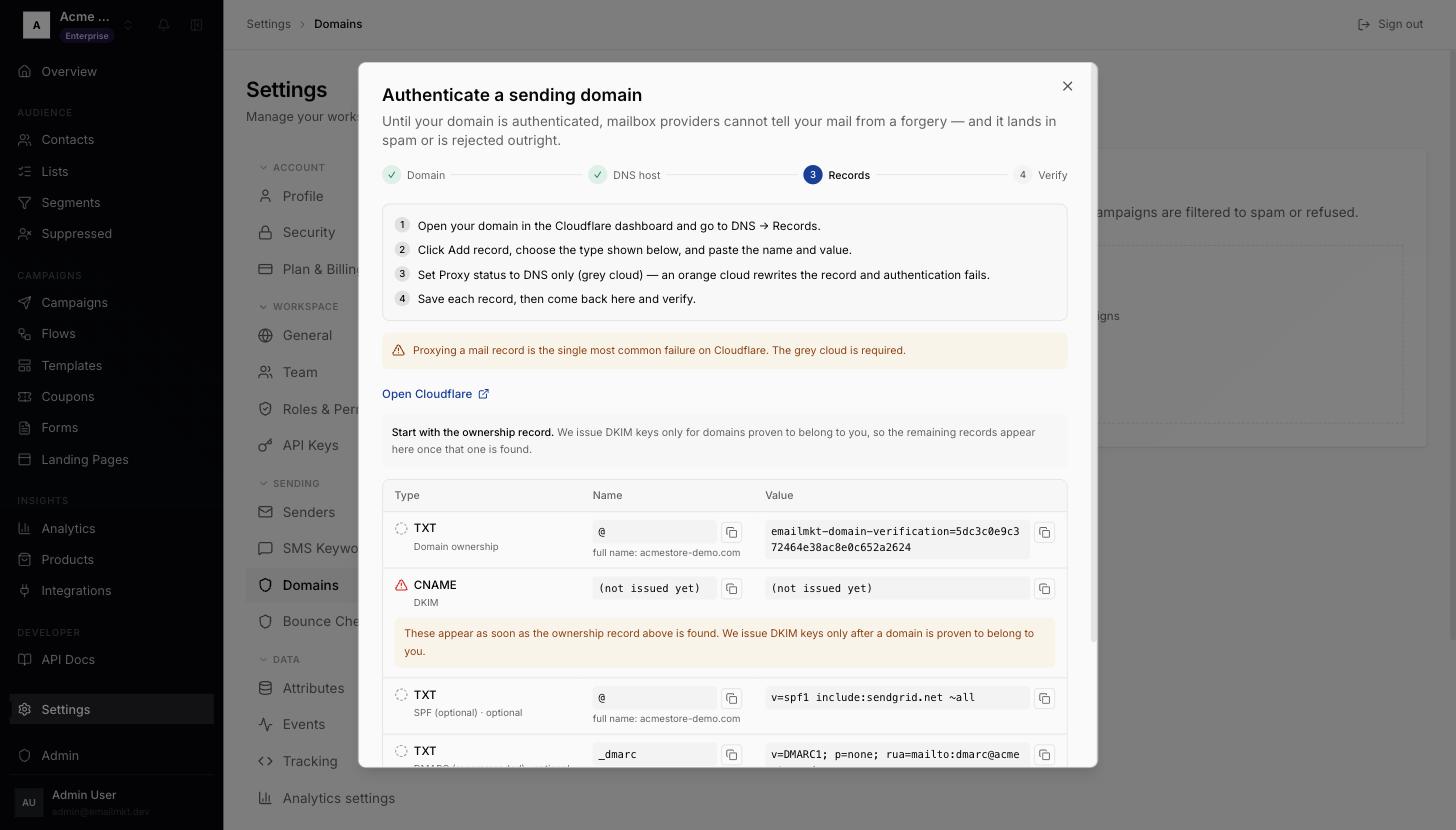Viewport: 1456px width, 830px height.
Task: Open the Acme workspace switcher
Action: 79,25
